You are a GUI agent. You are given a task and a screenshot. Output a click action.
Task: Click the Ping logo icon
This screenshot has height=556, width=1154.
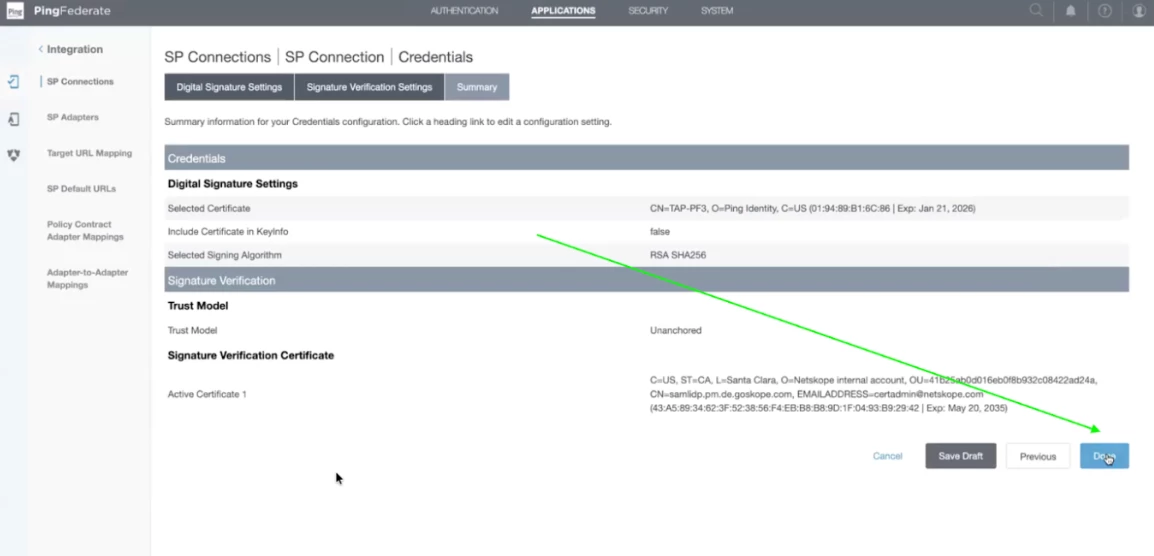coord(15,11)
